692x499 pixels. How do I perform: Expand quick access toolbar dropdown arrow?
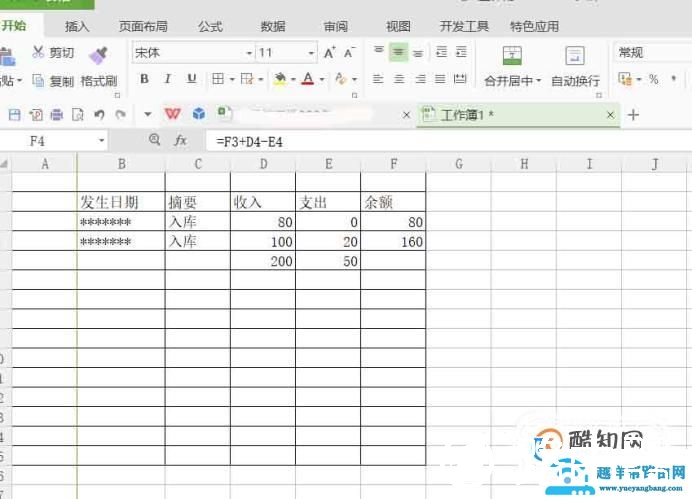pos(148,115)
